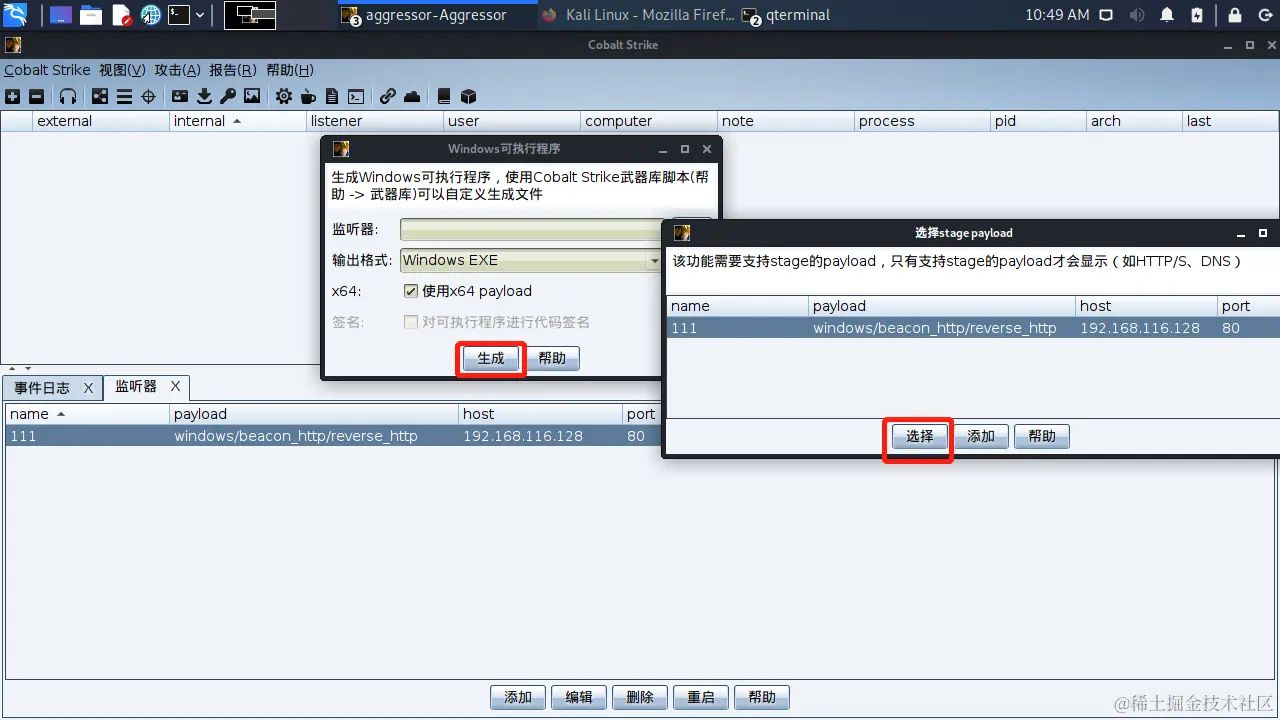The width and height of the screenshot is (1280, 720).
Task: Switch to the 事件日志 tab
Action: pyautogui.click(x=42, y=388)
